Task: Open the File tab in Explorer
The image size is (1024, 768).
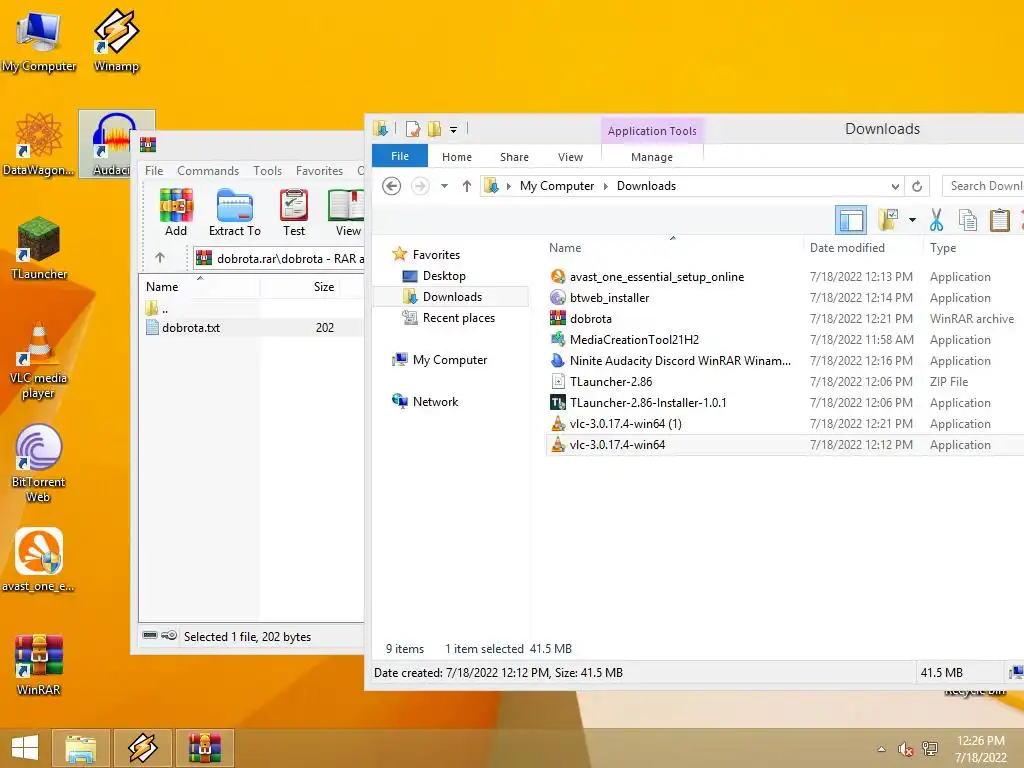Action: 400,156
